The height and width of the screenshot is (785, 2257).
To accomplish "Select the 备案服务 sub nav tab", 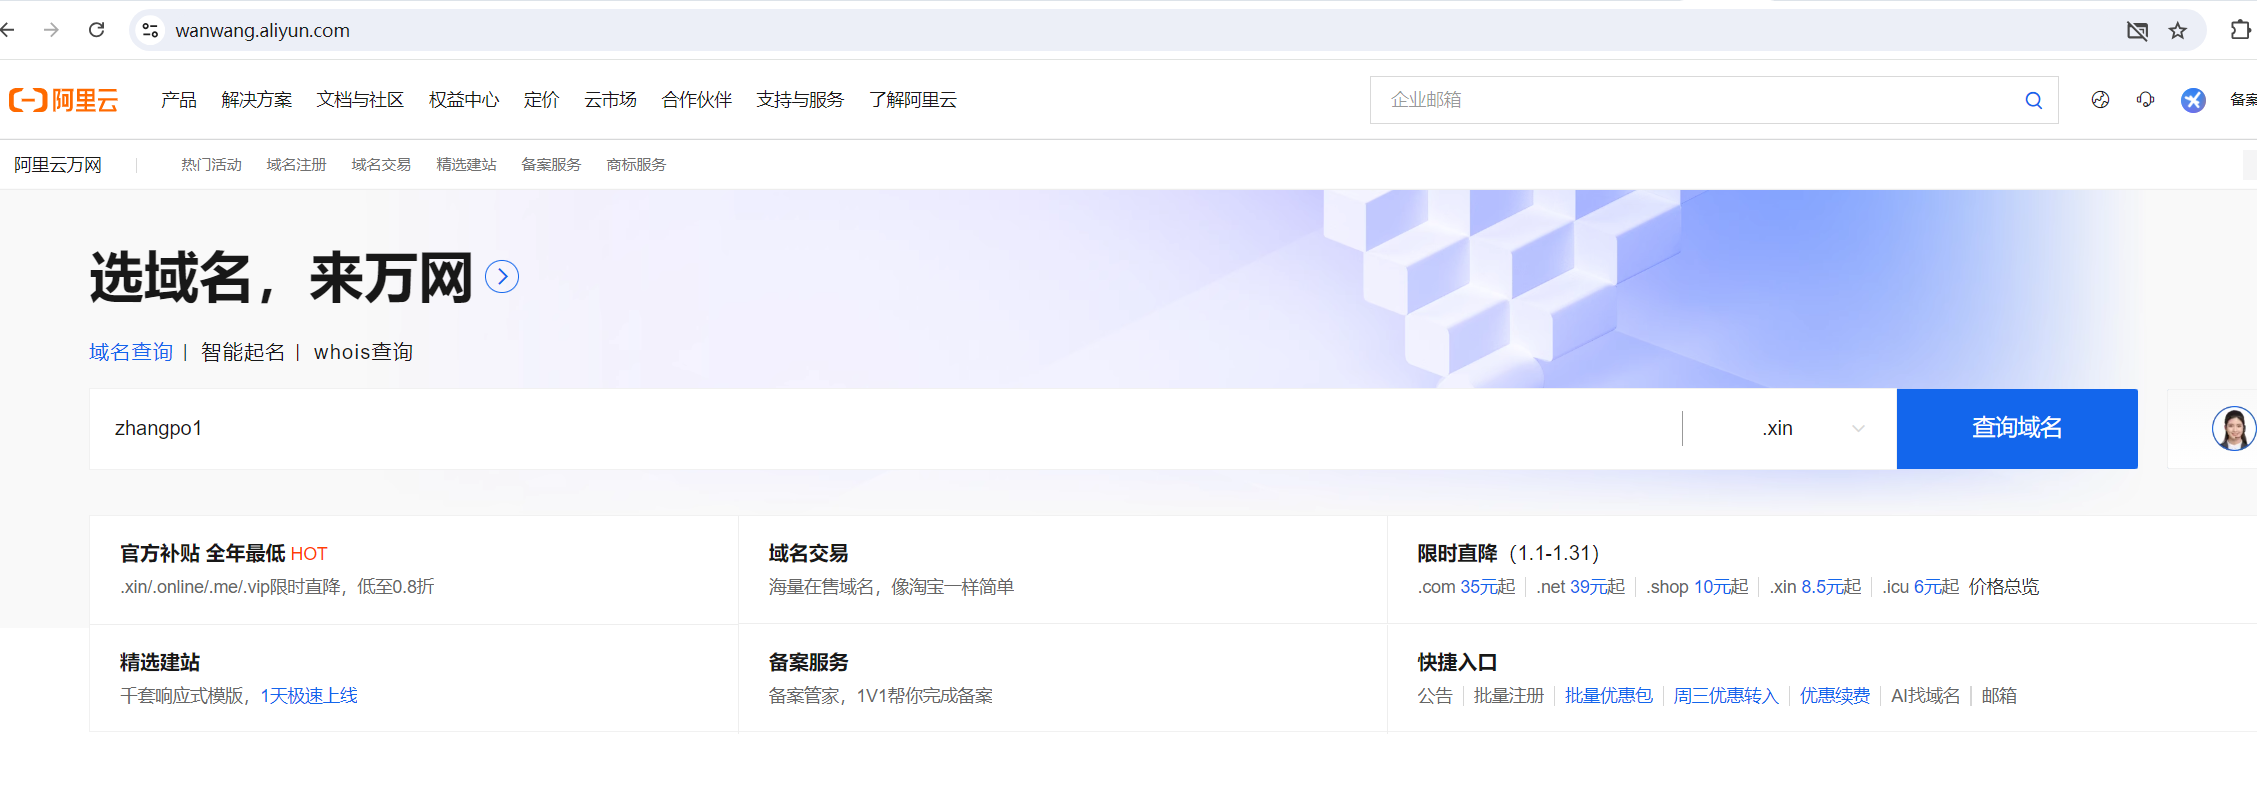I will 551,165.
